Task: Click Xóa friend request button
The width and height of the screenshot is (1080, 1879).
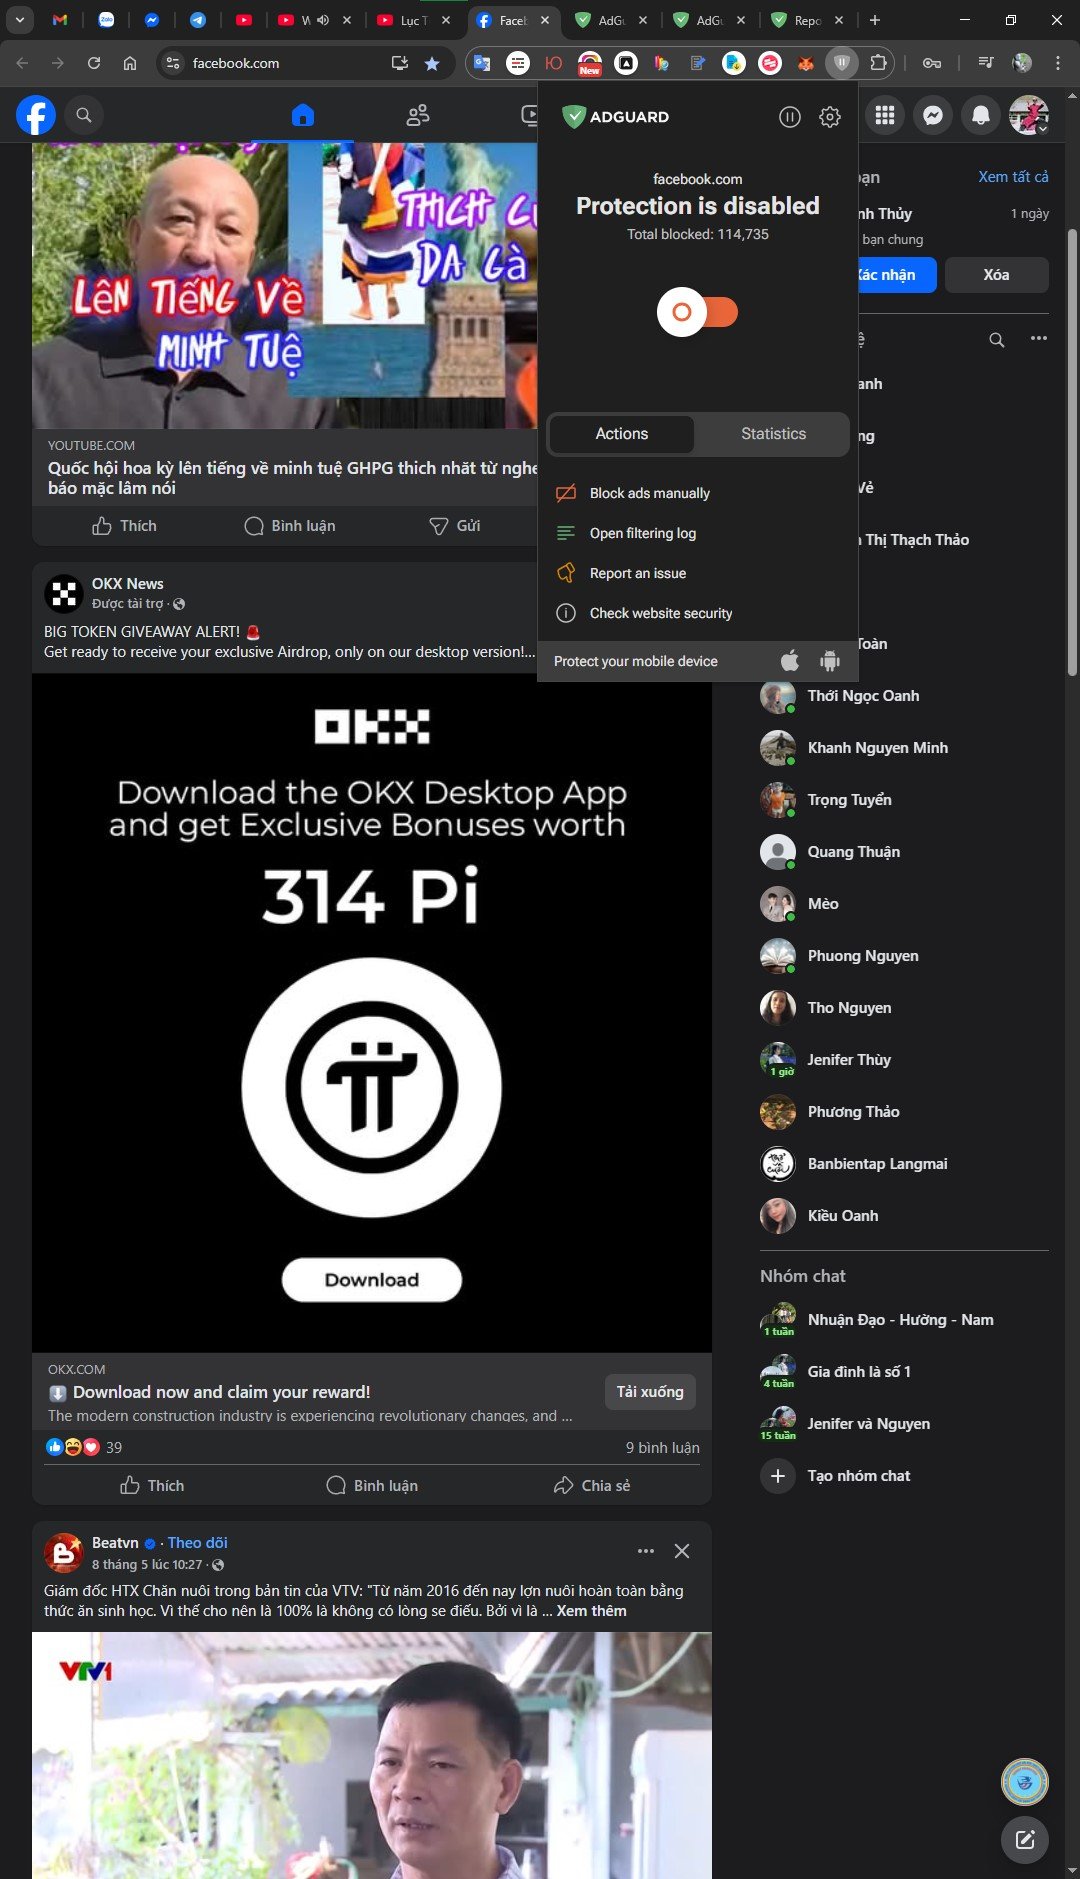Action: pos(996,275)
